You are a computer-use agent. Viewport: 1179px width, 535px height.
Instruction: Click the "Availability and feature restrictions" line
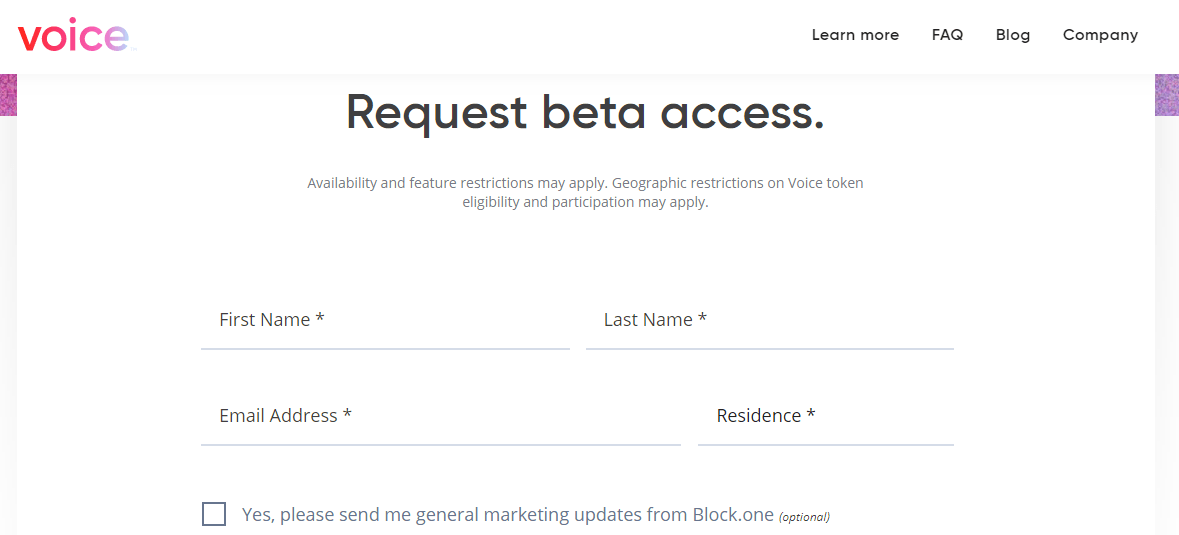pos(585,183)
